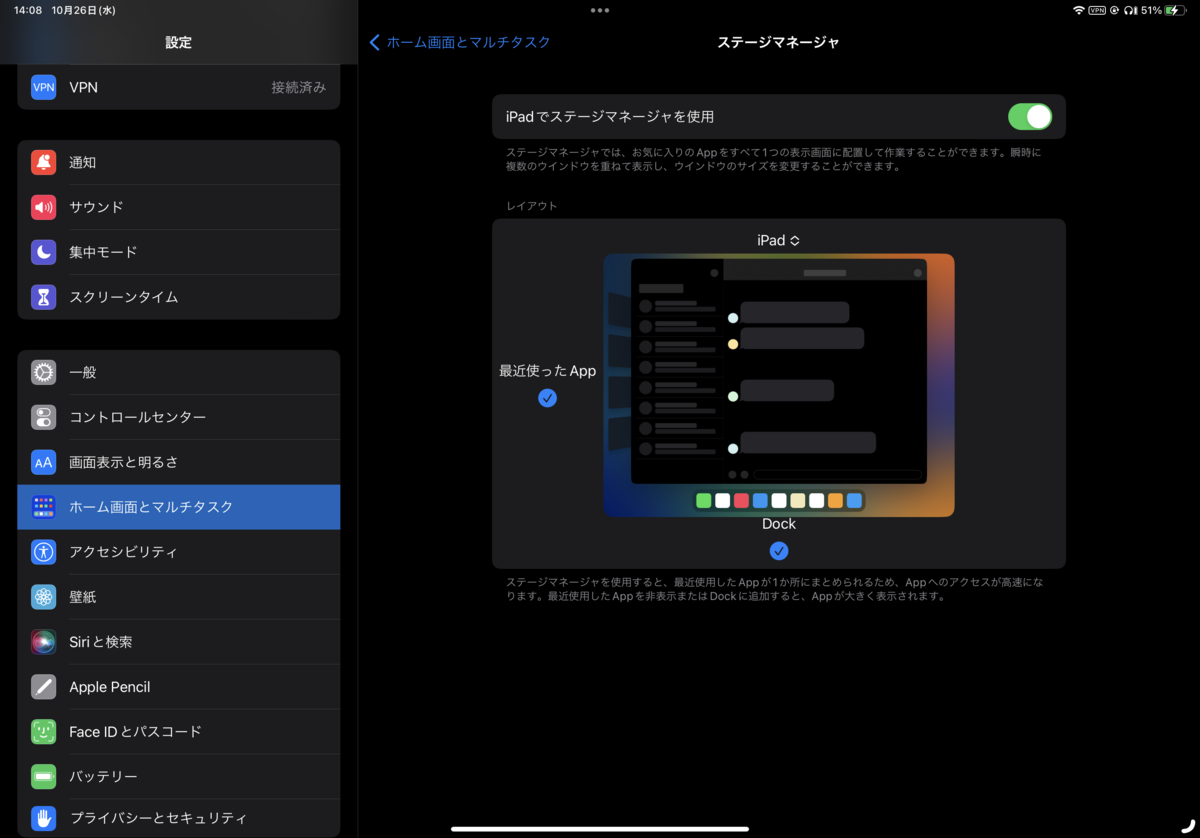Tap the three-dot multitasking menu
Viewport: 1200px width, 838px height.
tap(600, 10)
